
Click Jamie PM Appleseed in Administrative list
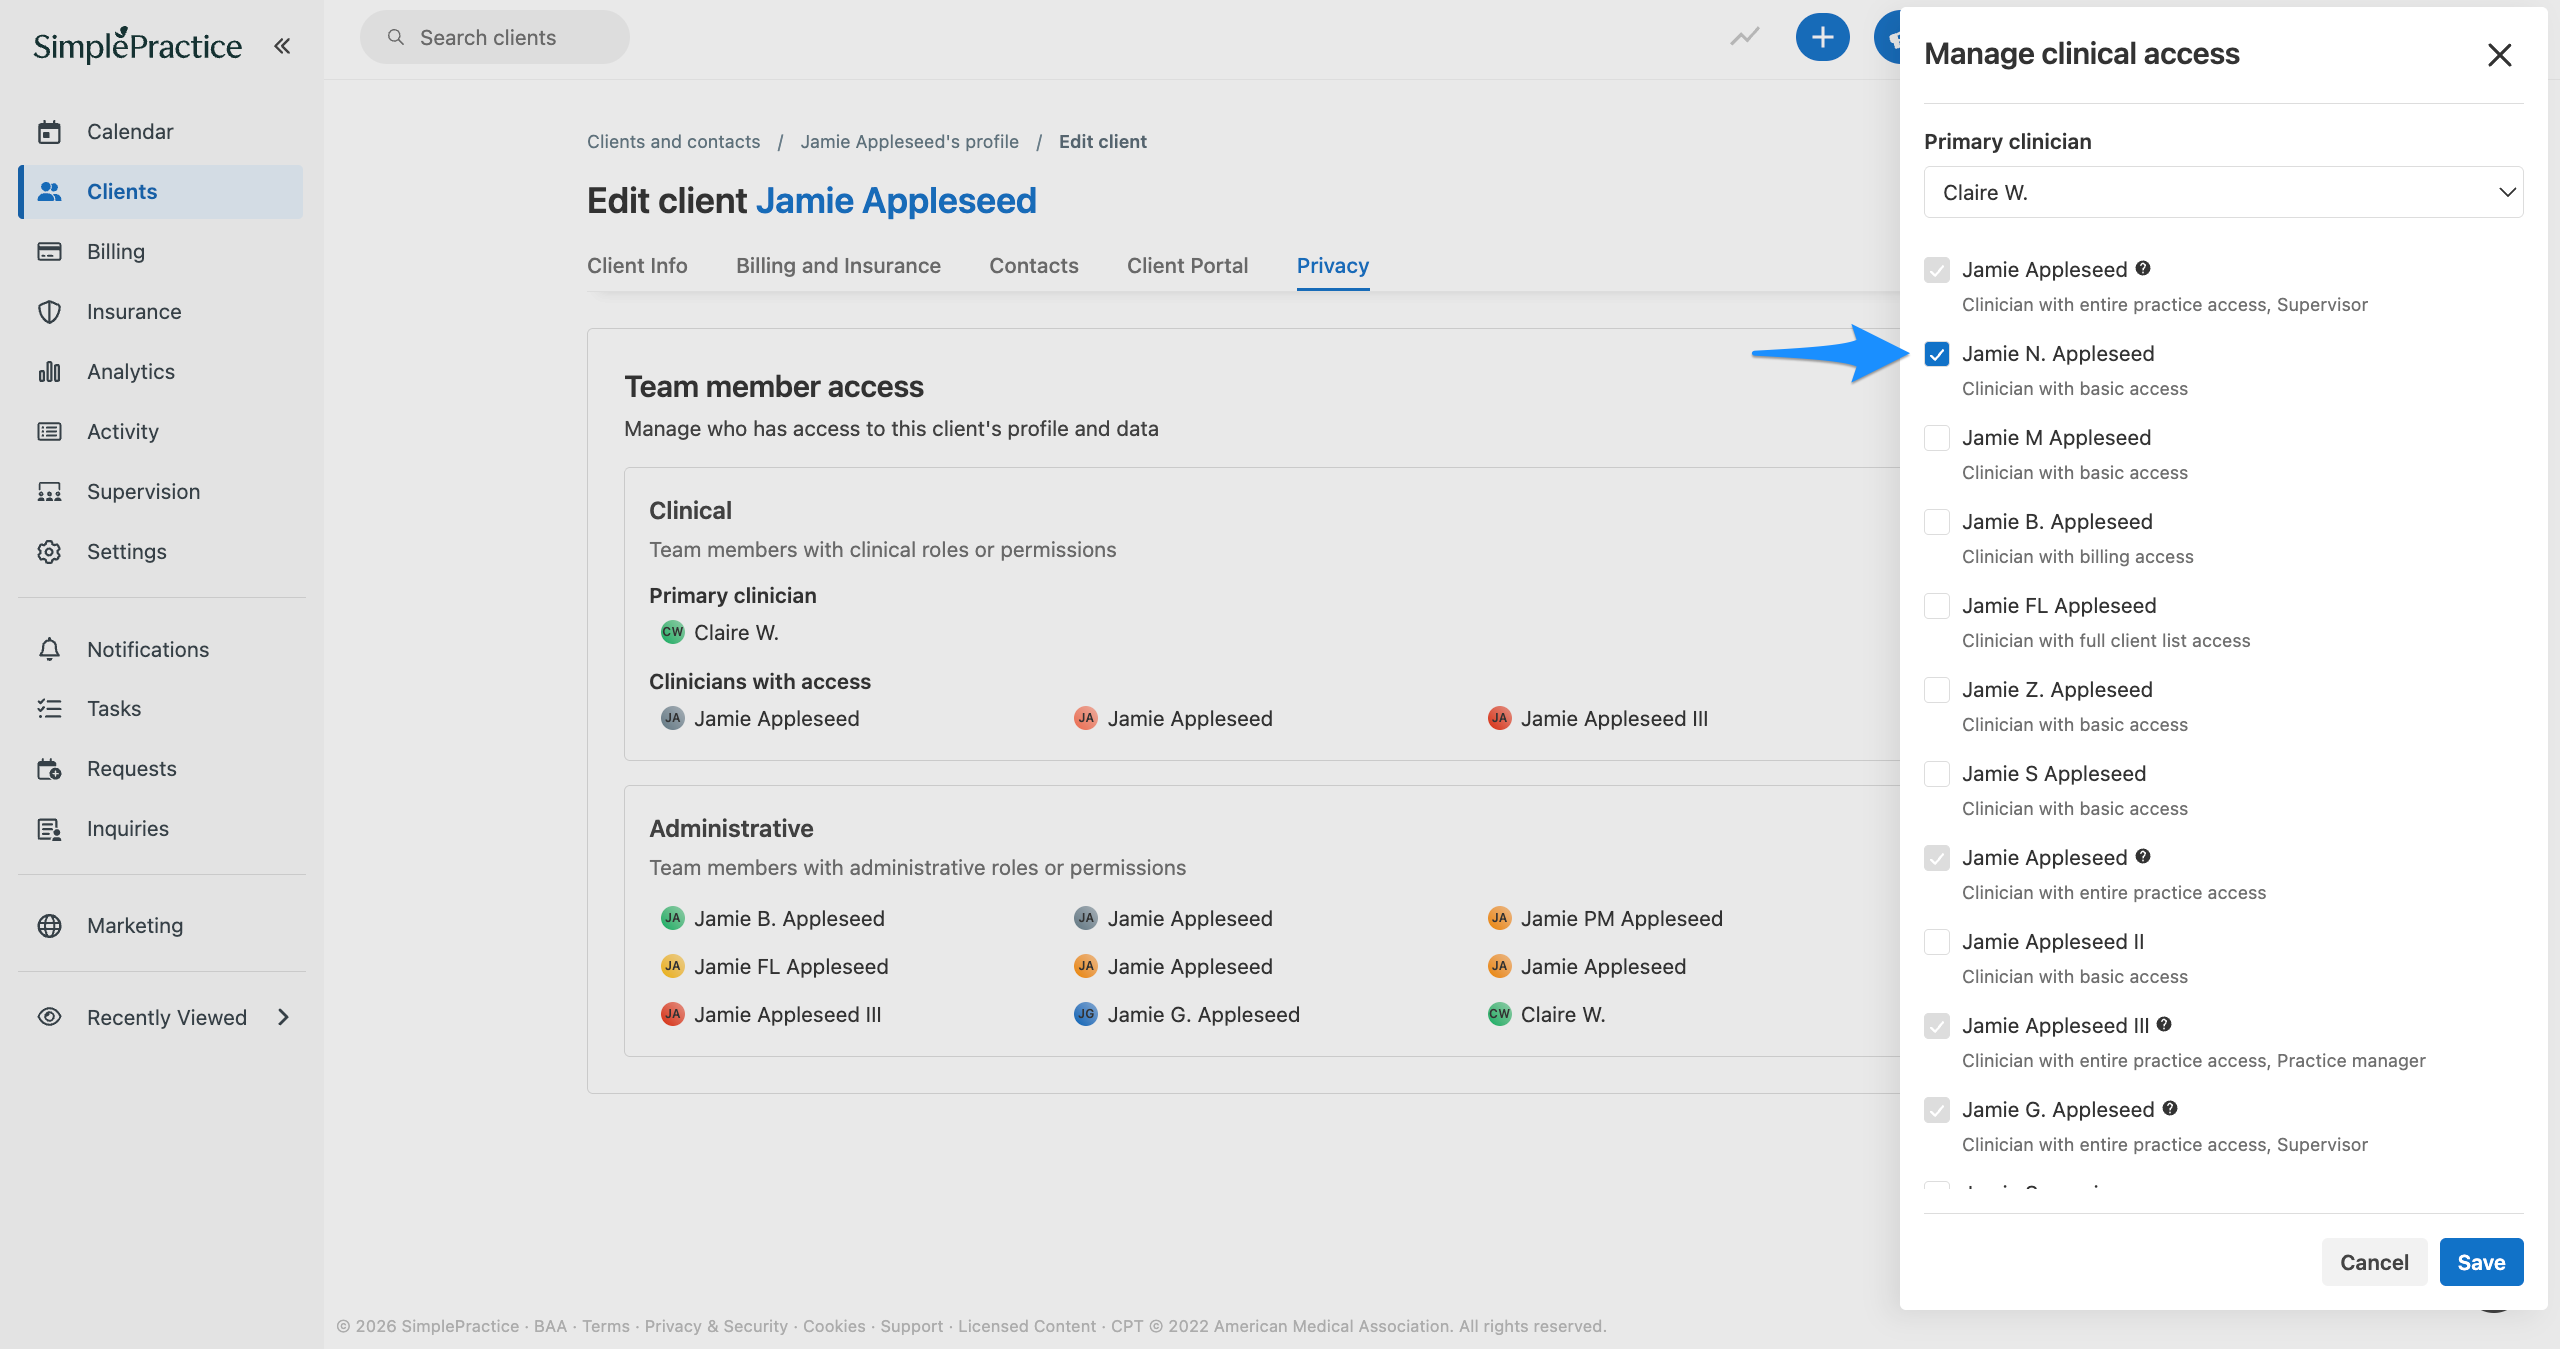pos(1621,918)
